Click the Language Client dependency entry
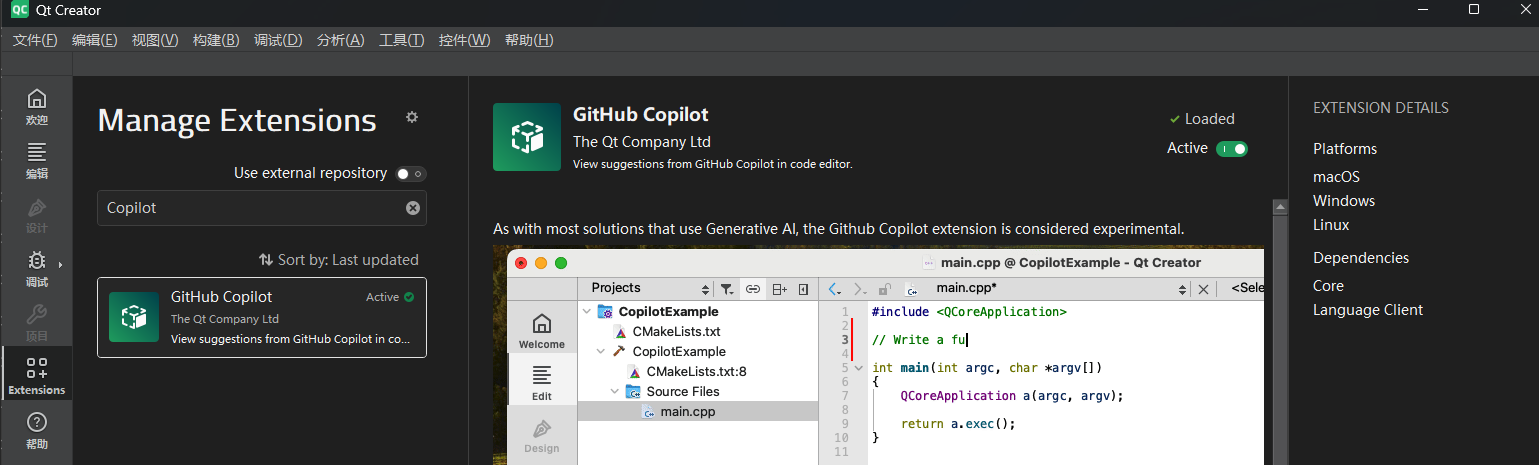 (1368, 310)
